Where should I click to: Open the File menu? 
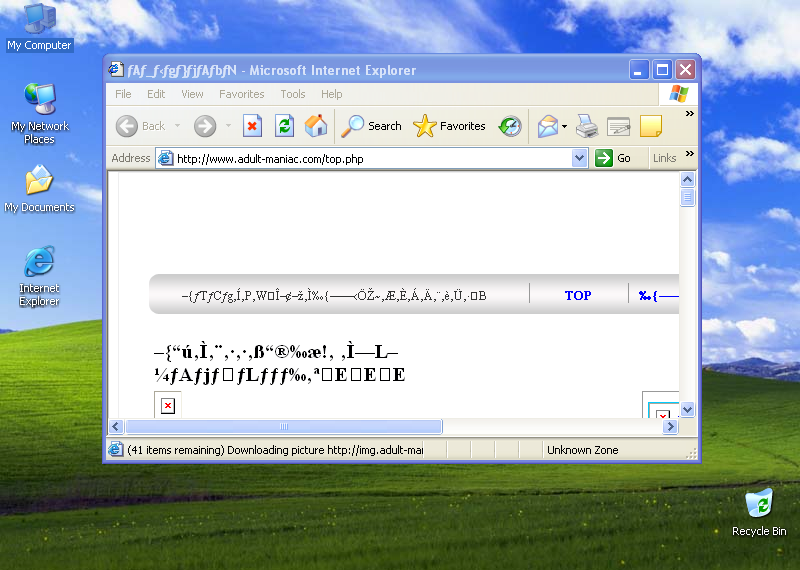[x=123, y=94]
